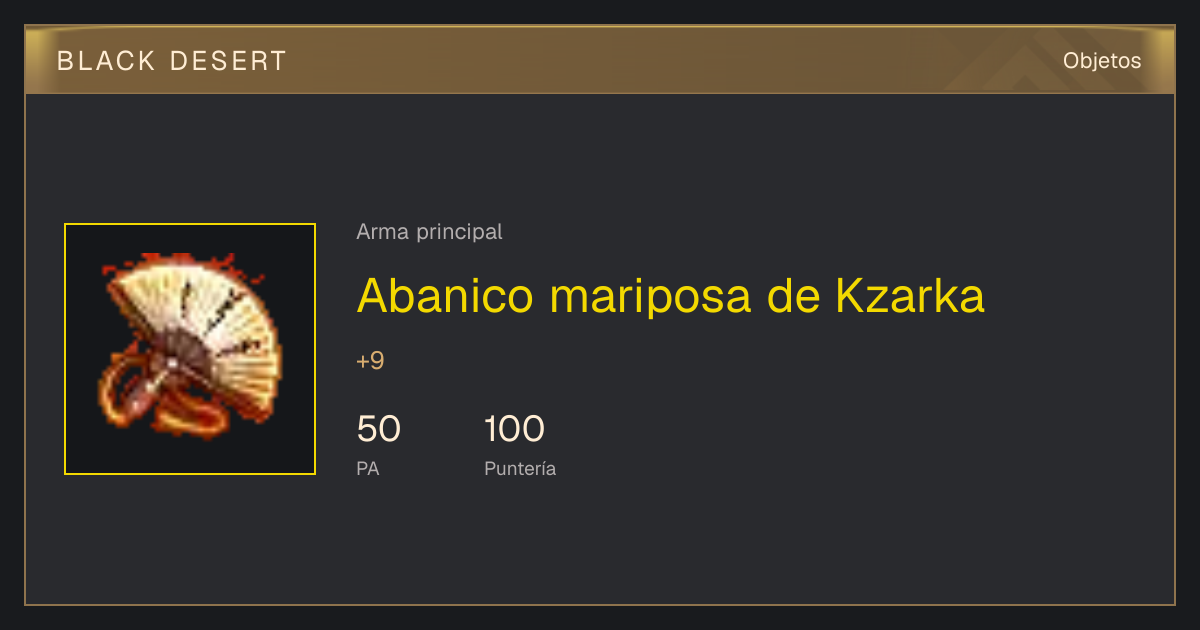Click the Kzarka butterfly fan item icon
The image size is (1200, 630).
point(190,349)
